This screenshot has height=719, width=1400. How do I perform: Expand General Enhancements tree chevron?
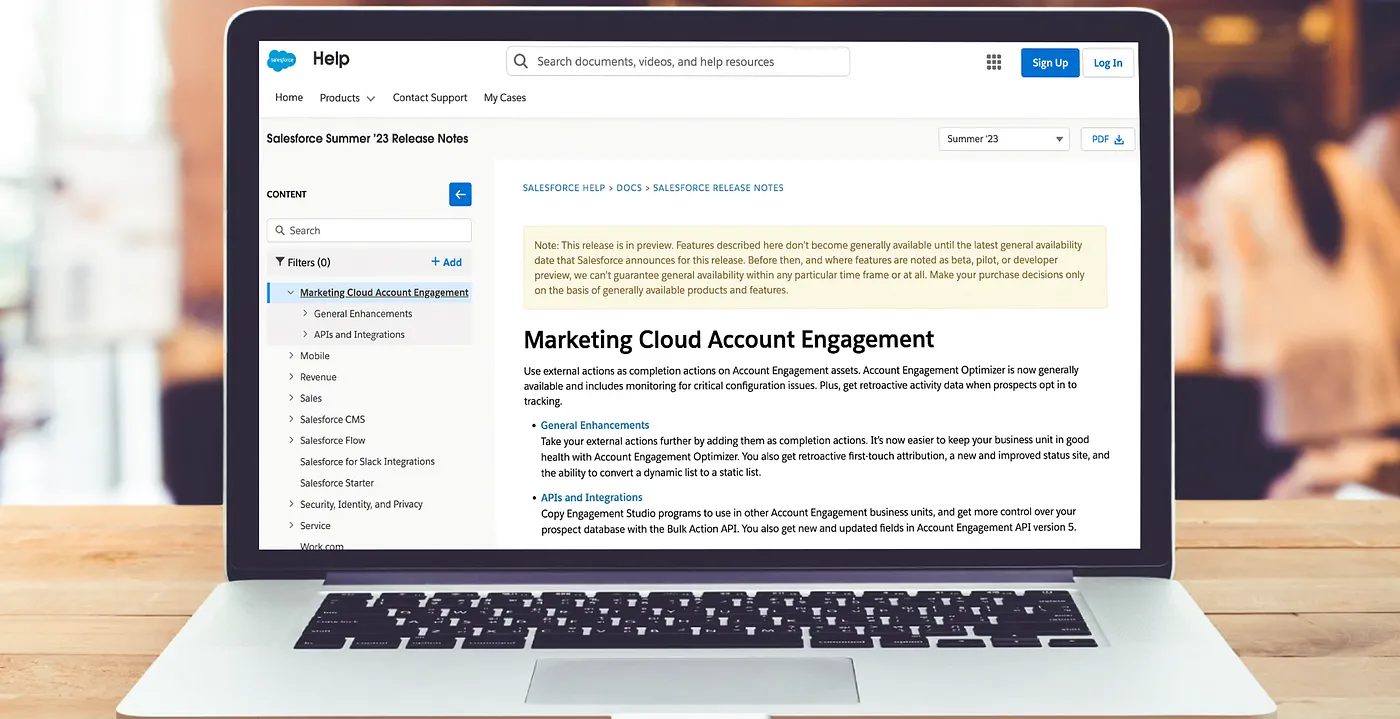305,314
